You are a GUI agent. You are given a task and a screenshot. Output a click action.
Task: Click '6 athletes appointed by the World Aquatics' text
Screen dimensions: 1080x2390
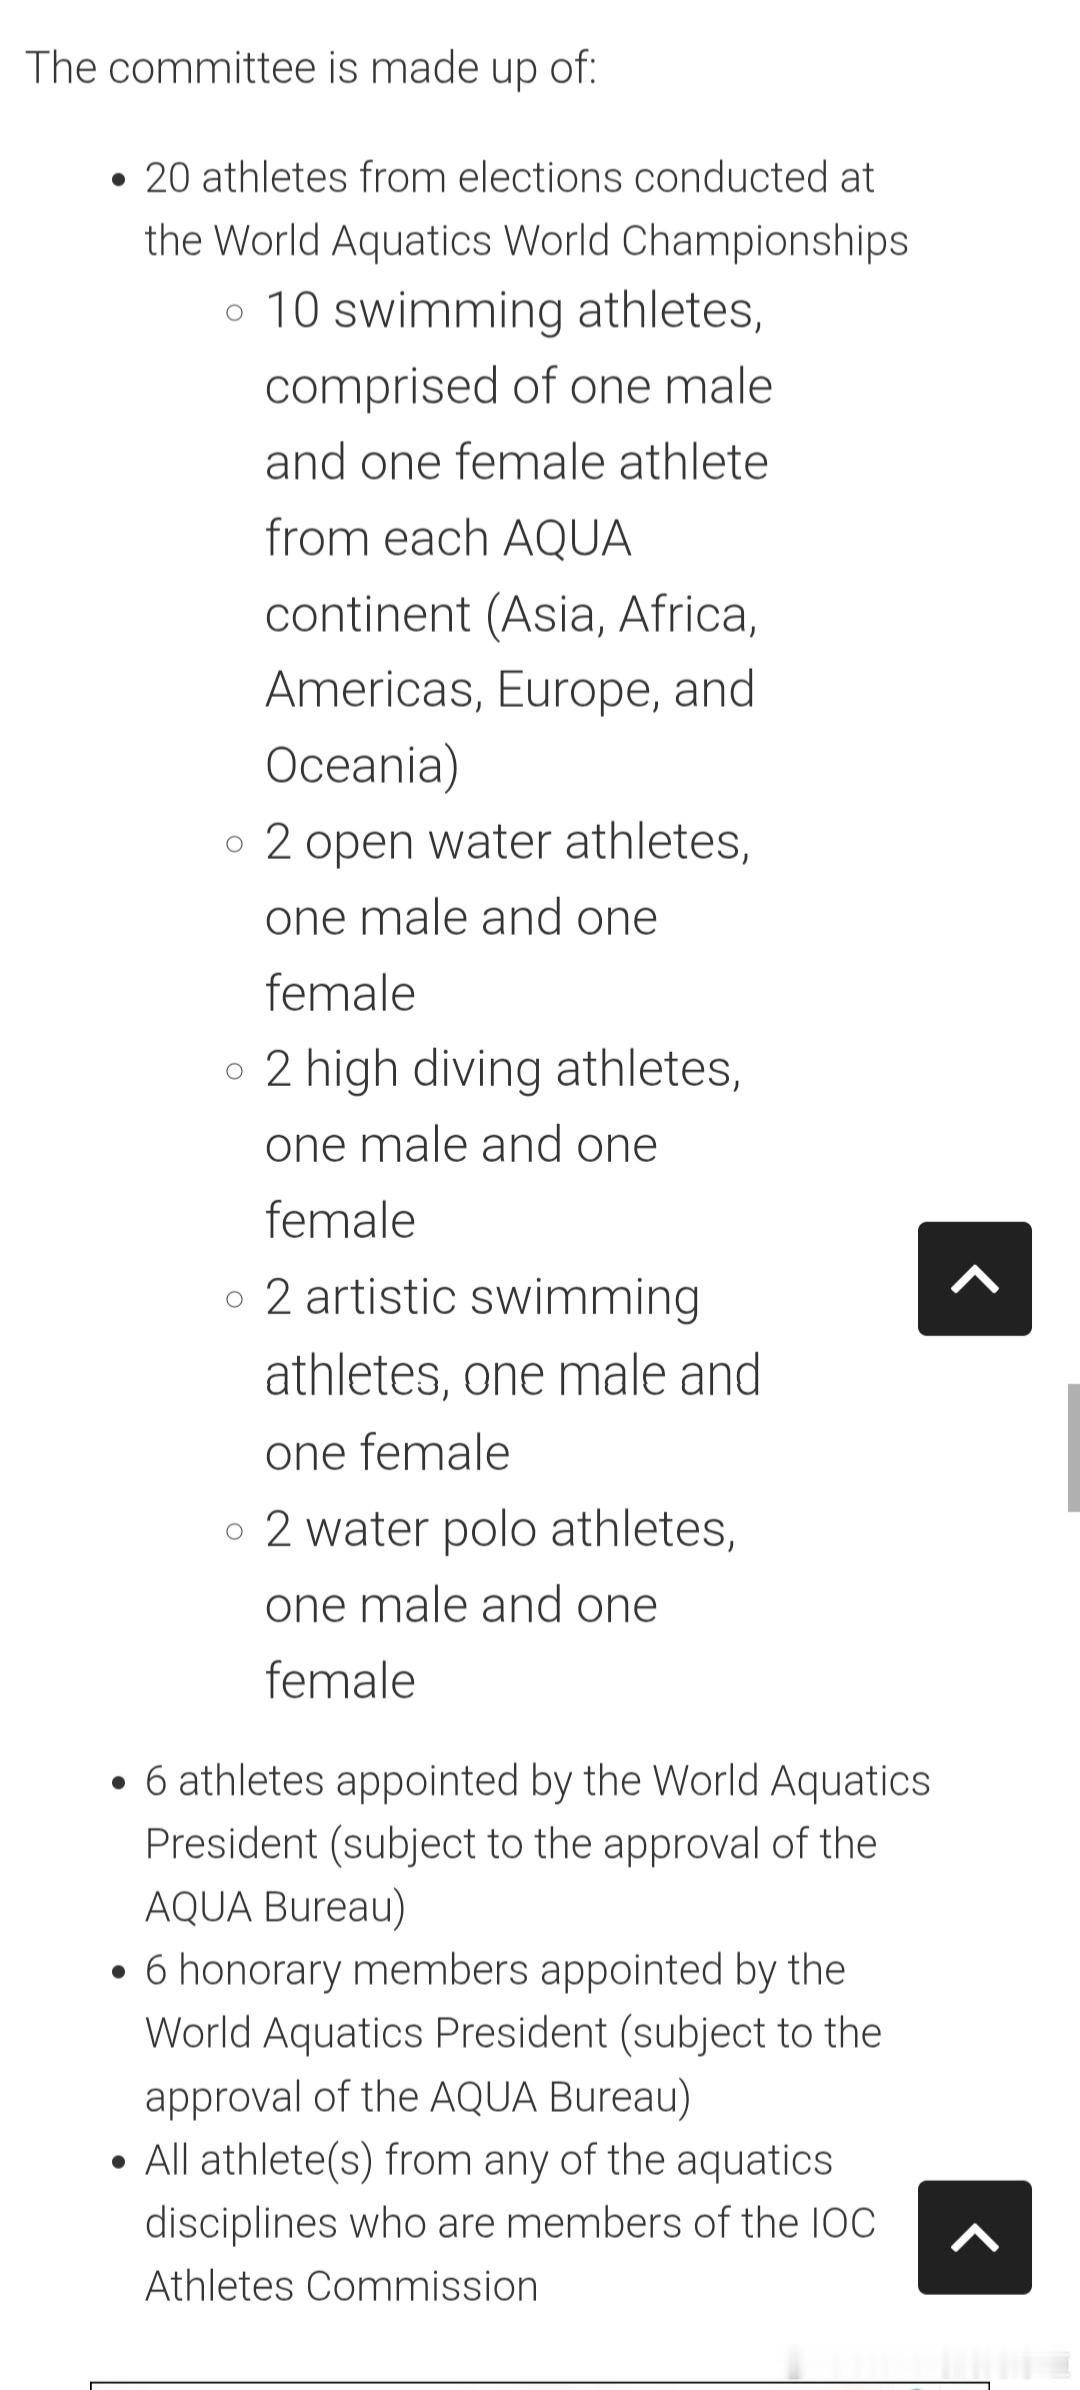click(x=538, y=1781)
